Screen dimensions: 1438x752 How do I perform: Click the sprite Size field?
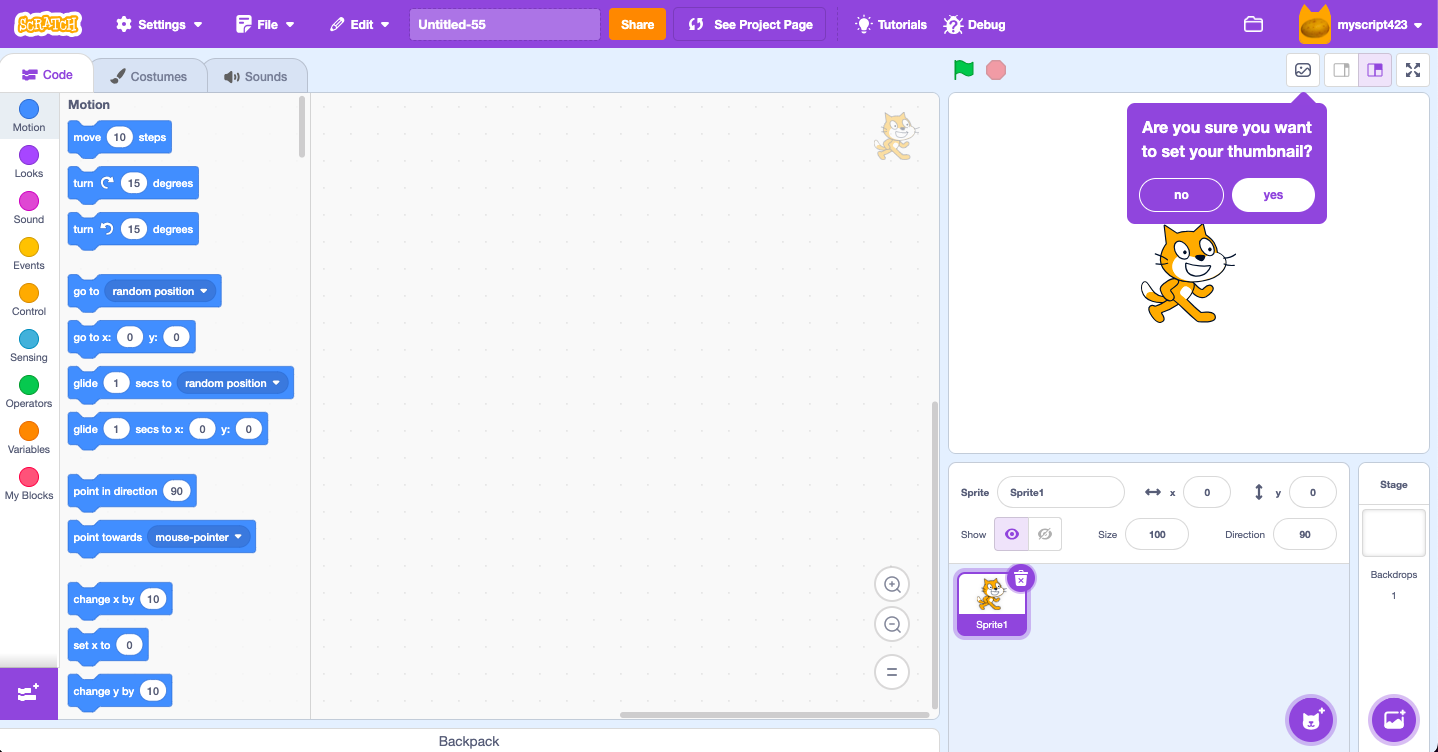1157,534
